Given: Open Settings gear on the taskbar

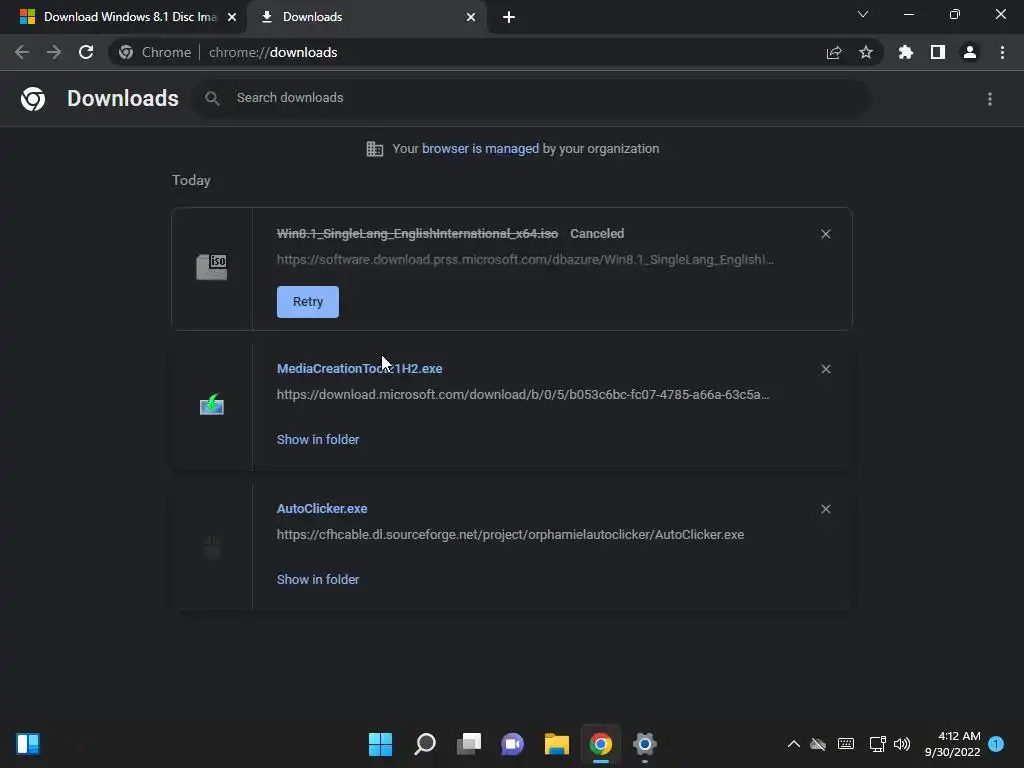Looking at the screenshot, I should (x=645, y=744).
